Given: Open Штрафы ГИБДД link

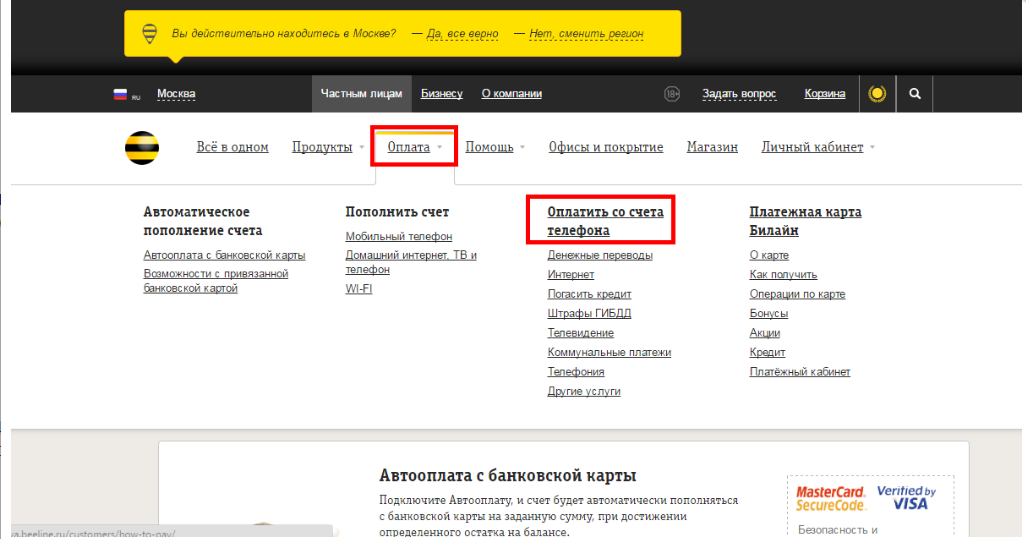Looking at the screenshot, I should (590, 313).
